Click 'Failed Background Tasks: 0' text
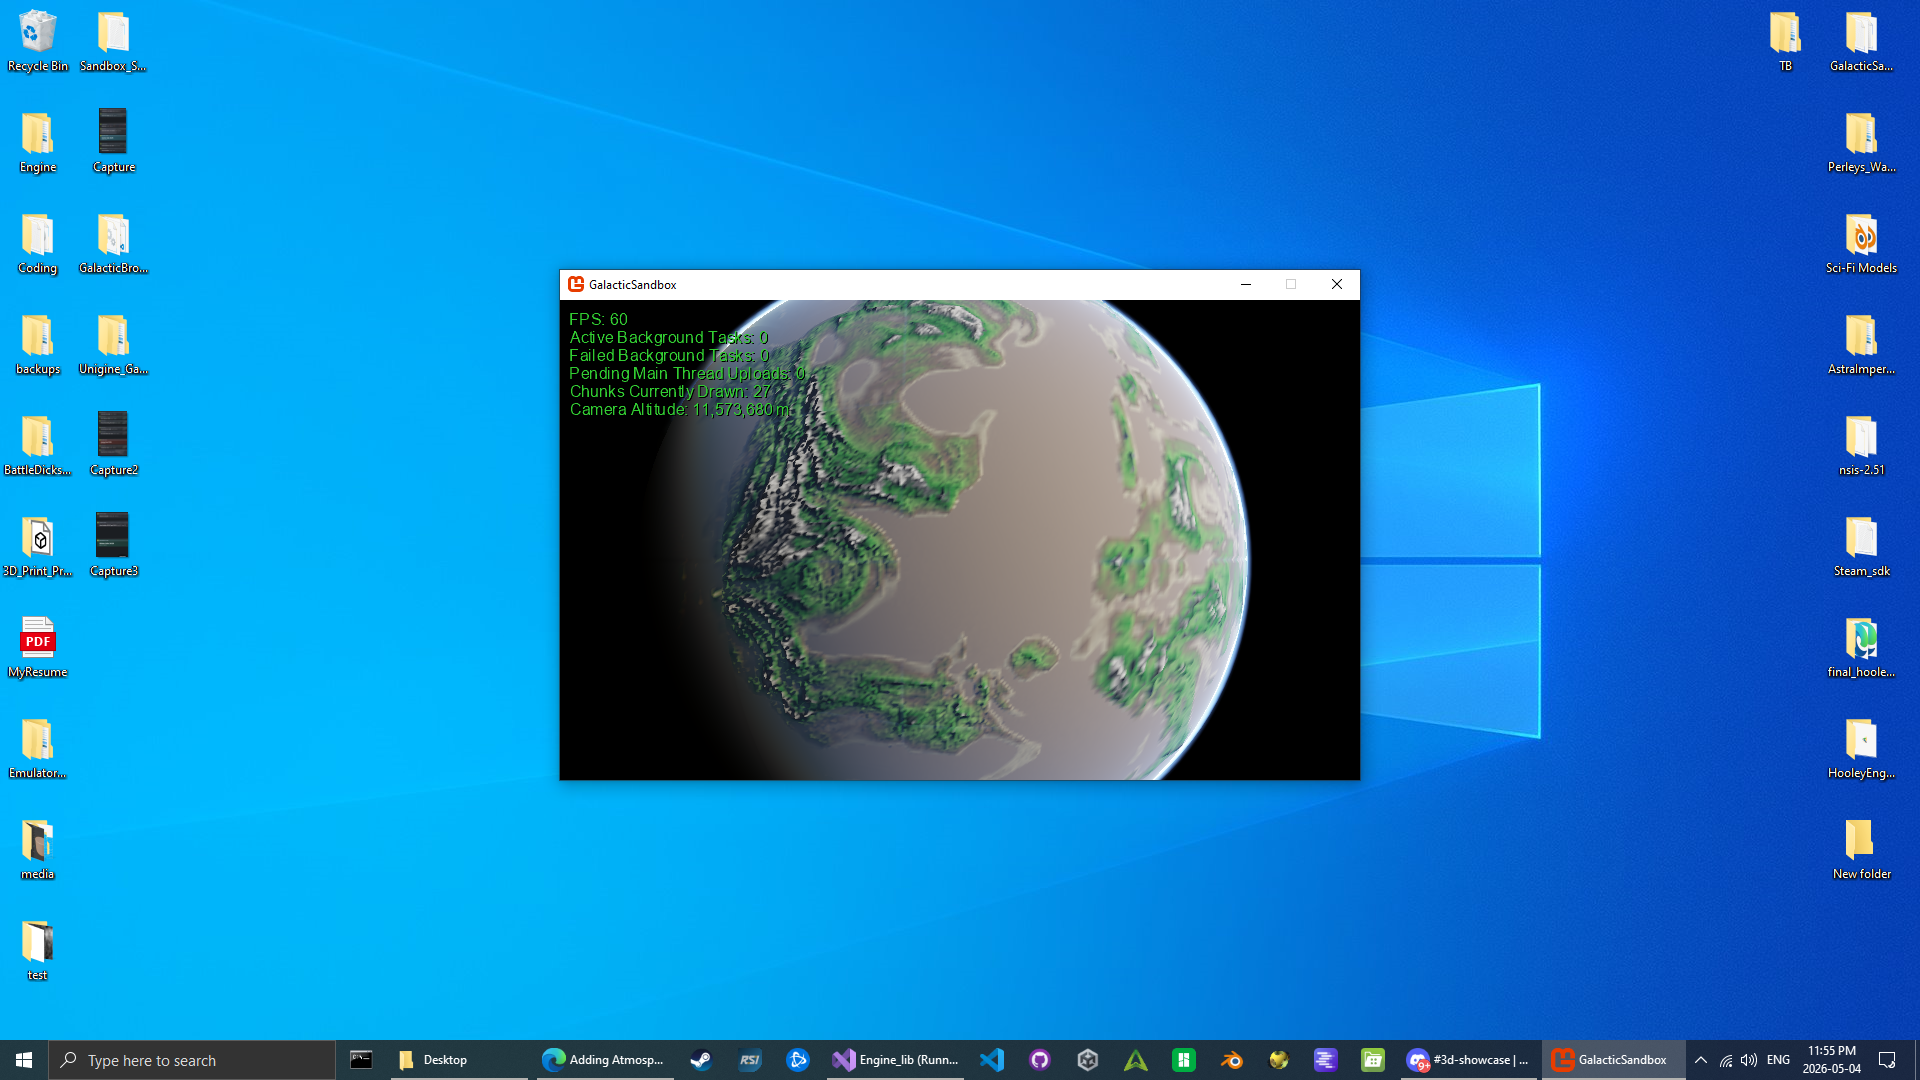The width and height of the screenshot is (1920, 1080). click(669, 356)
